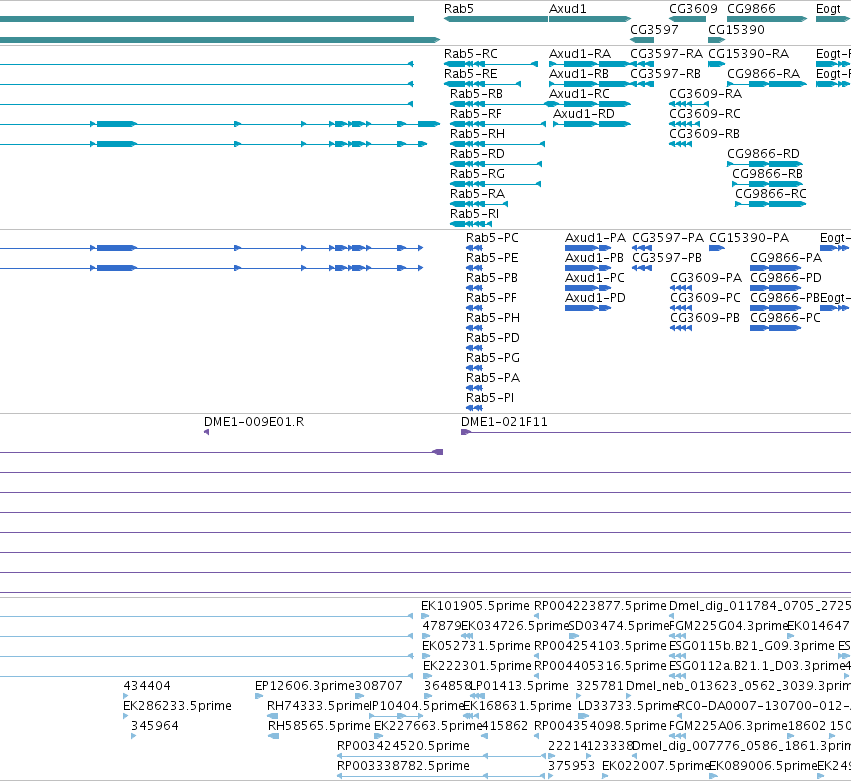Select the CG3597-RB transcript label

pos(665,74)
